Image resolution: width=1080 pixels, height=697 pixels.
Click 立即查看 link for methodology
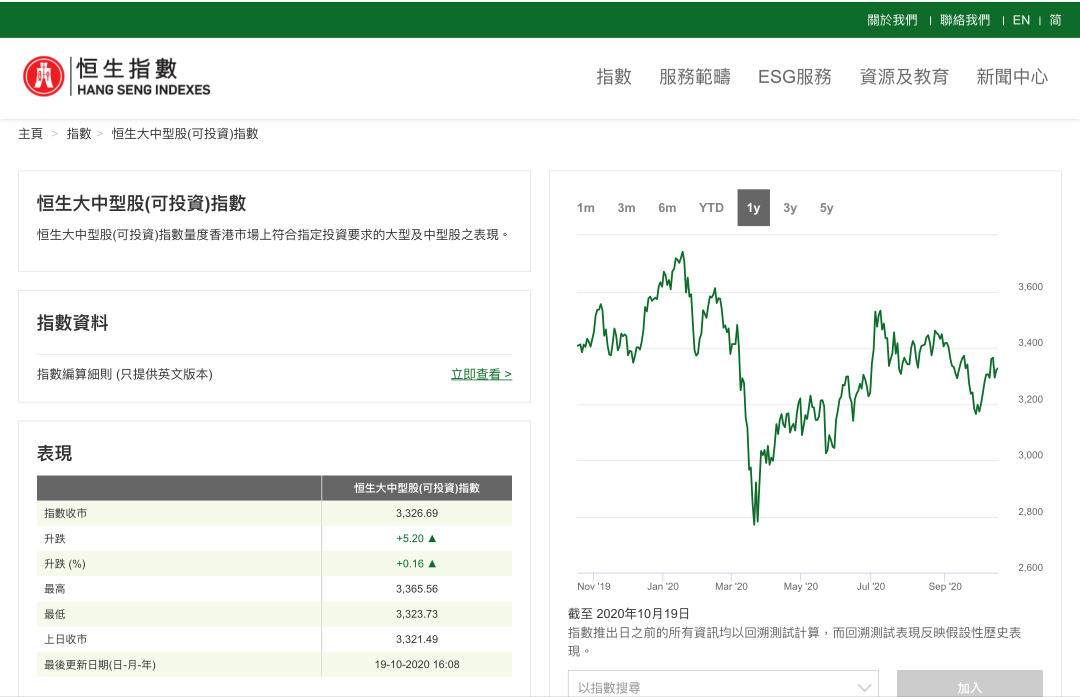481,375
